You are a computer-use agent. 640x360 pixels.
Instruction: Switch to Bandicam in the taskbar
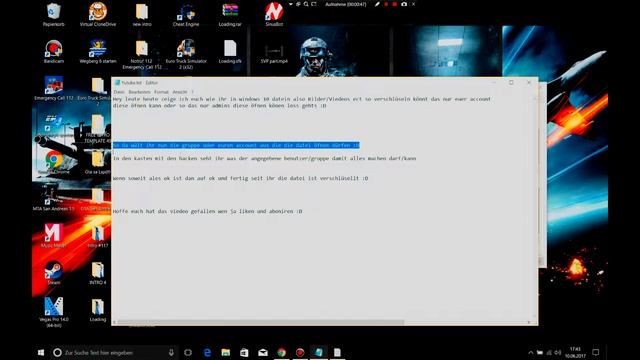(300, 352)
